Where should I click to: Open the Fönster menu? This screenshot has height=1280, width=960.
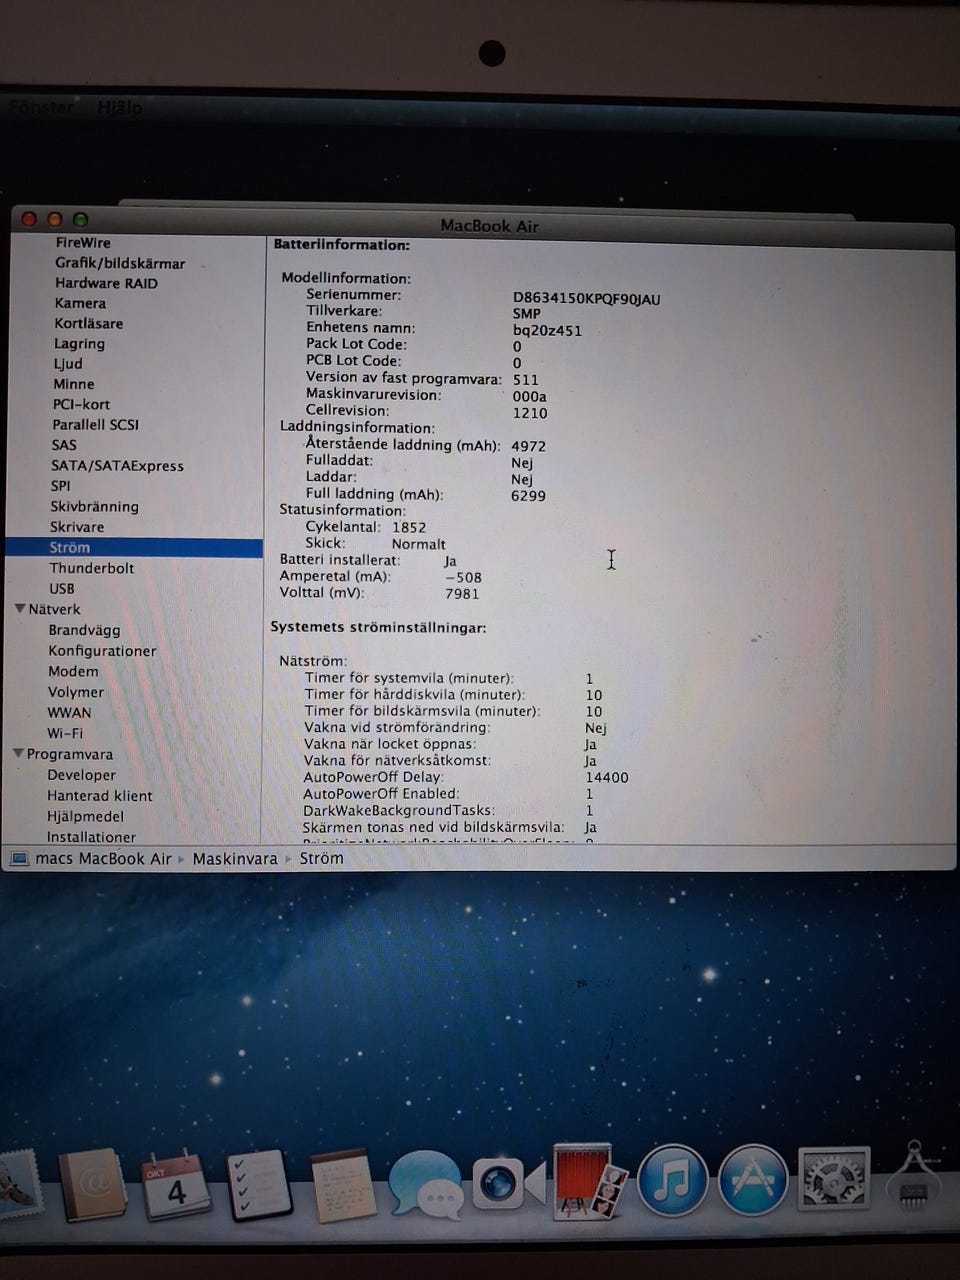point(41,107)
